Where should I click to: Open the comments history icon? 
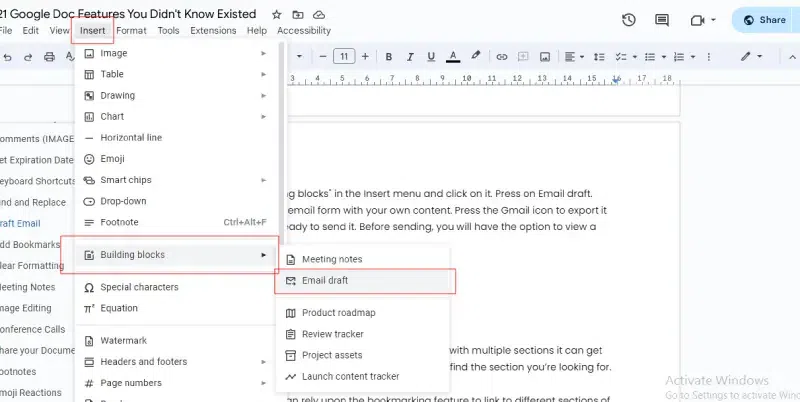662,20
